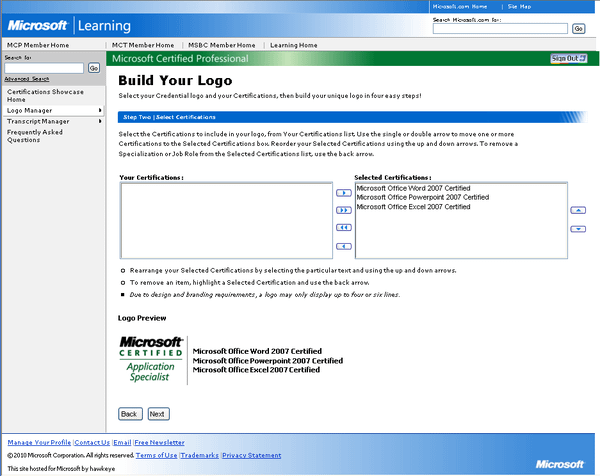Open Frequently Asked Questions in sidebar
This screenshot has height=476, width=600.
click(35, 136)
